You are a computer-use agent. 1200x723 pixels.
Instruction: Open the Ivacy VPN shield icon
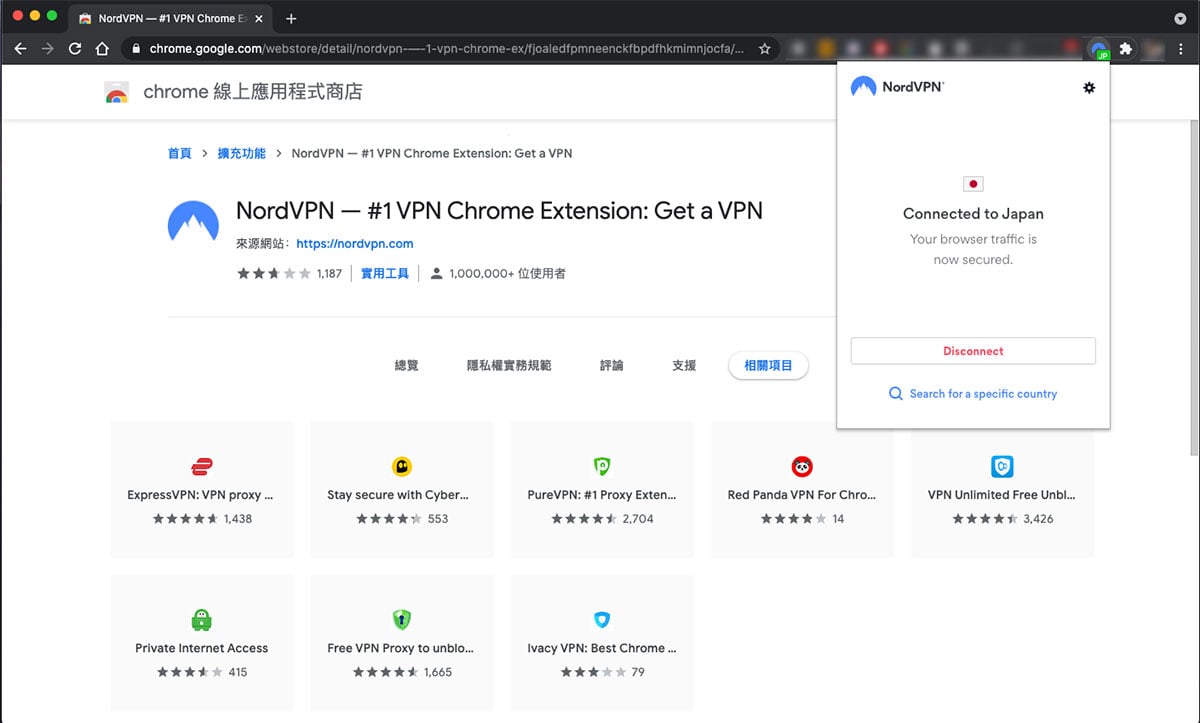(602, 620)
